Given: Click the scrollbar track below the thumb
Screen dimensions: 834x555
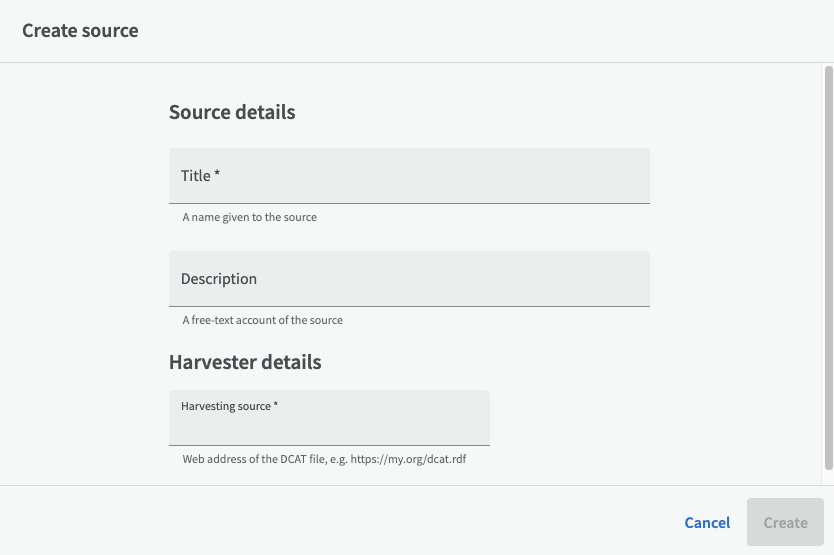Looking at the screenshot, I should [x=828, y=477].
